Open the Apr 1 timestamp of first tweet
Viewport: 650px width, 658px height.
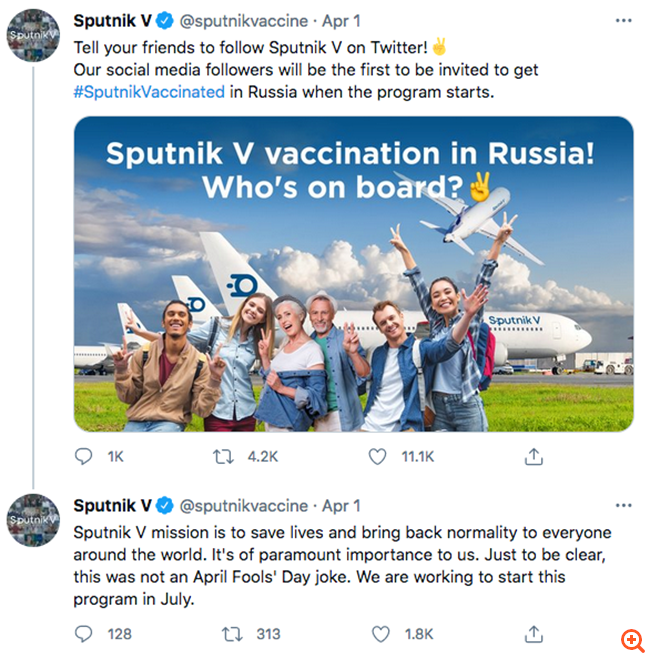click(341, 21)
